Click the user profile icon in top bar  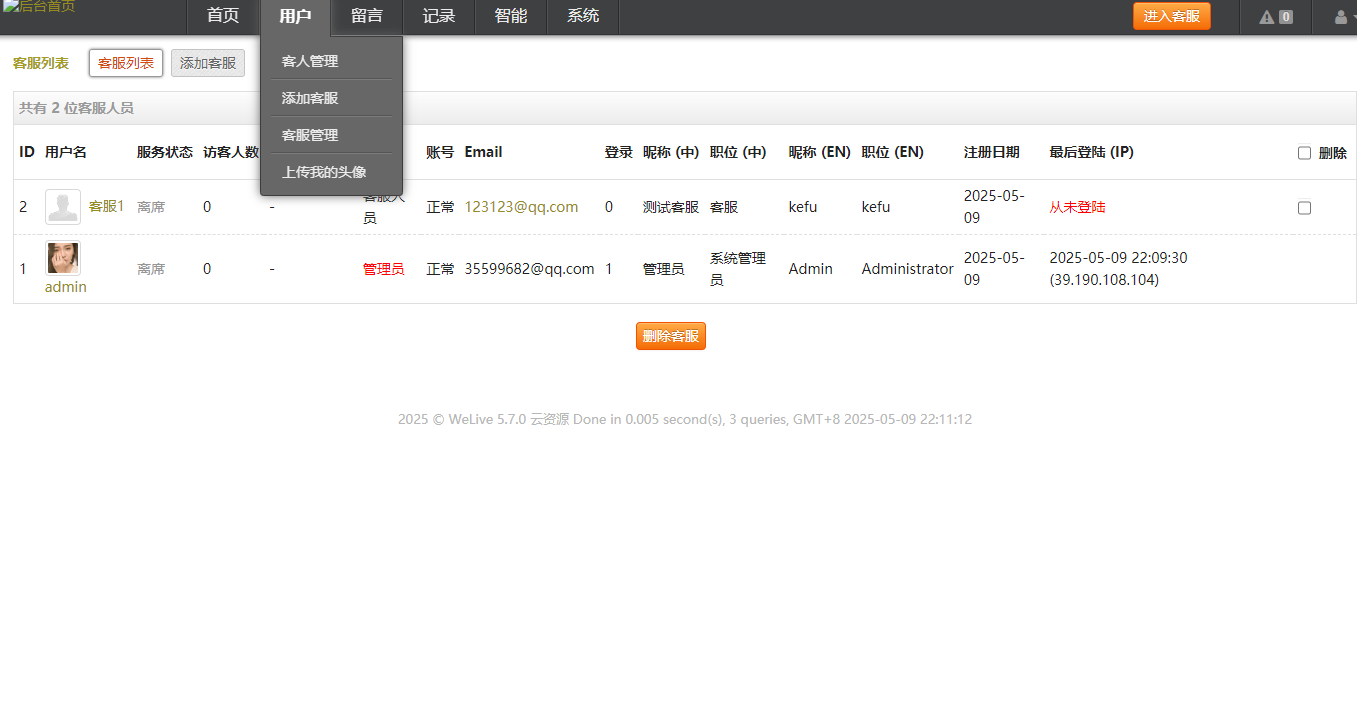1341,17
